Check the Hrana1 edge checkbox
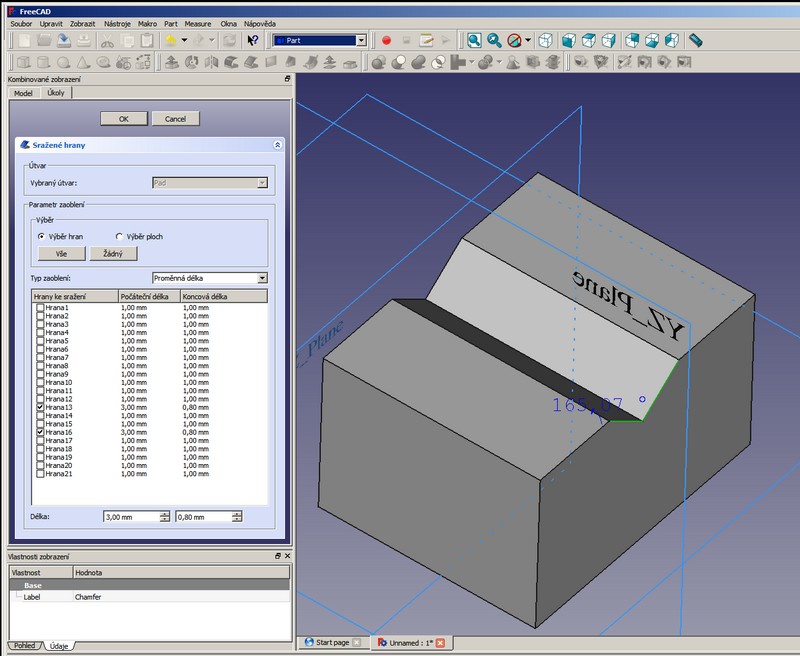800x656 pixels. coord(40,308)
